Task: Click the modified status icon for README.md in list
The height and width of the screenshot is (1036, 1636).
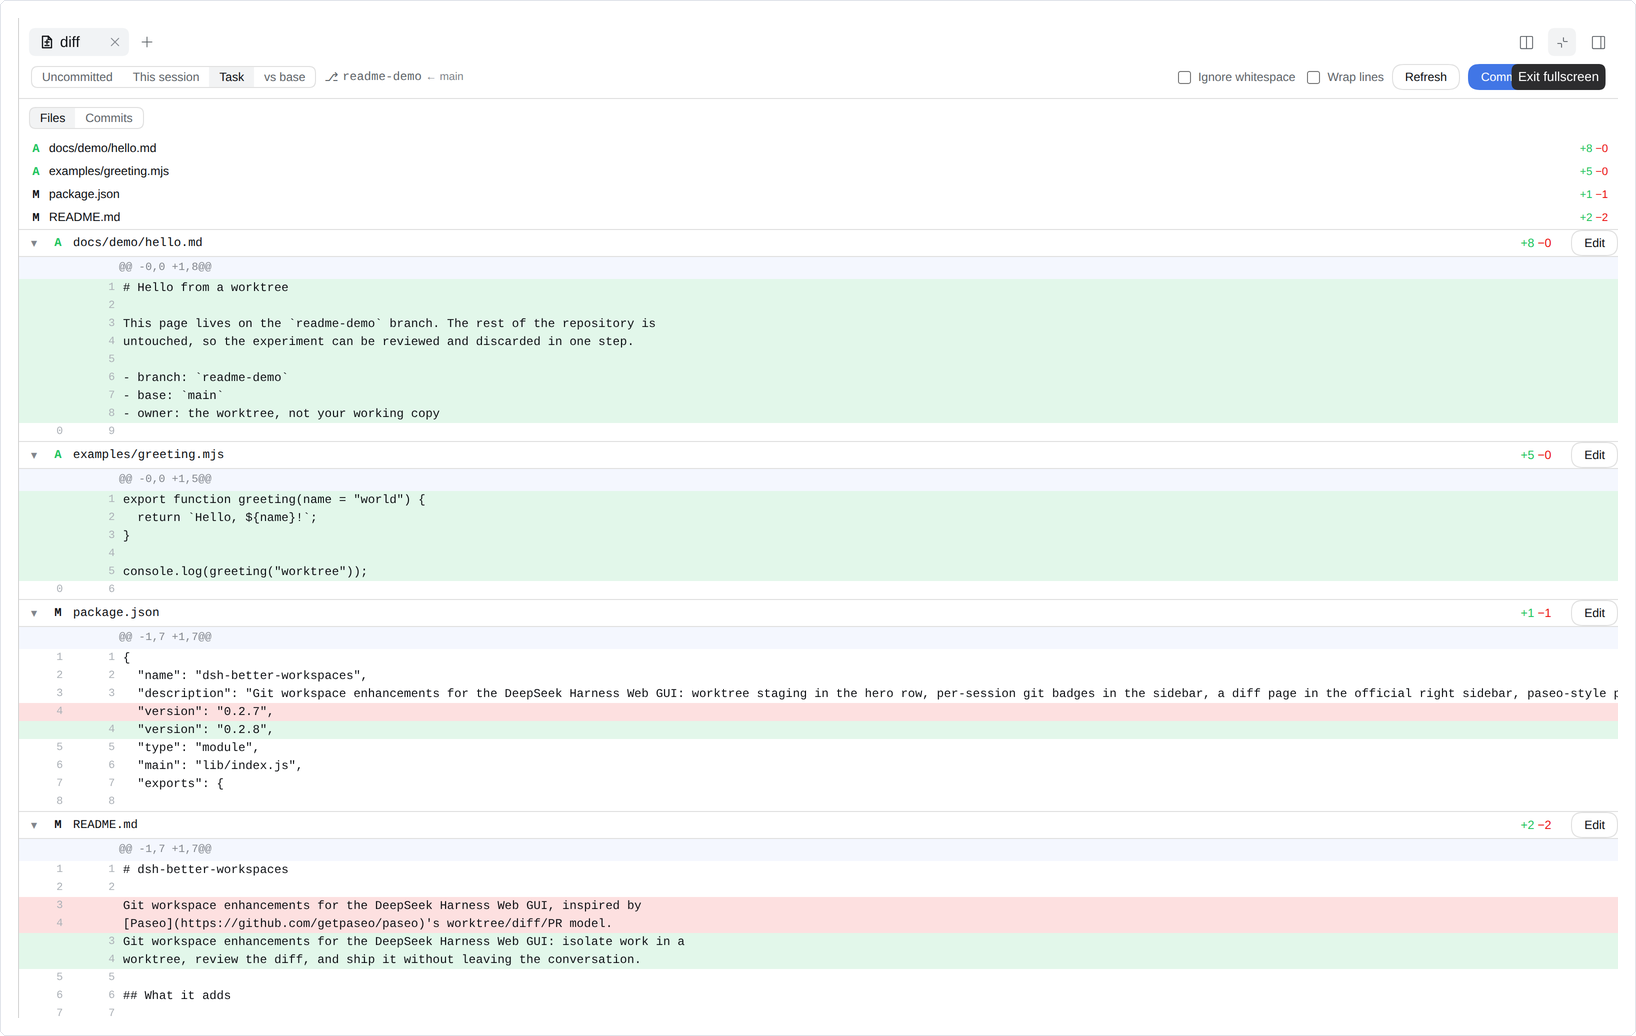Action: point(36,217)
